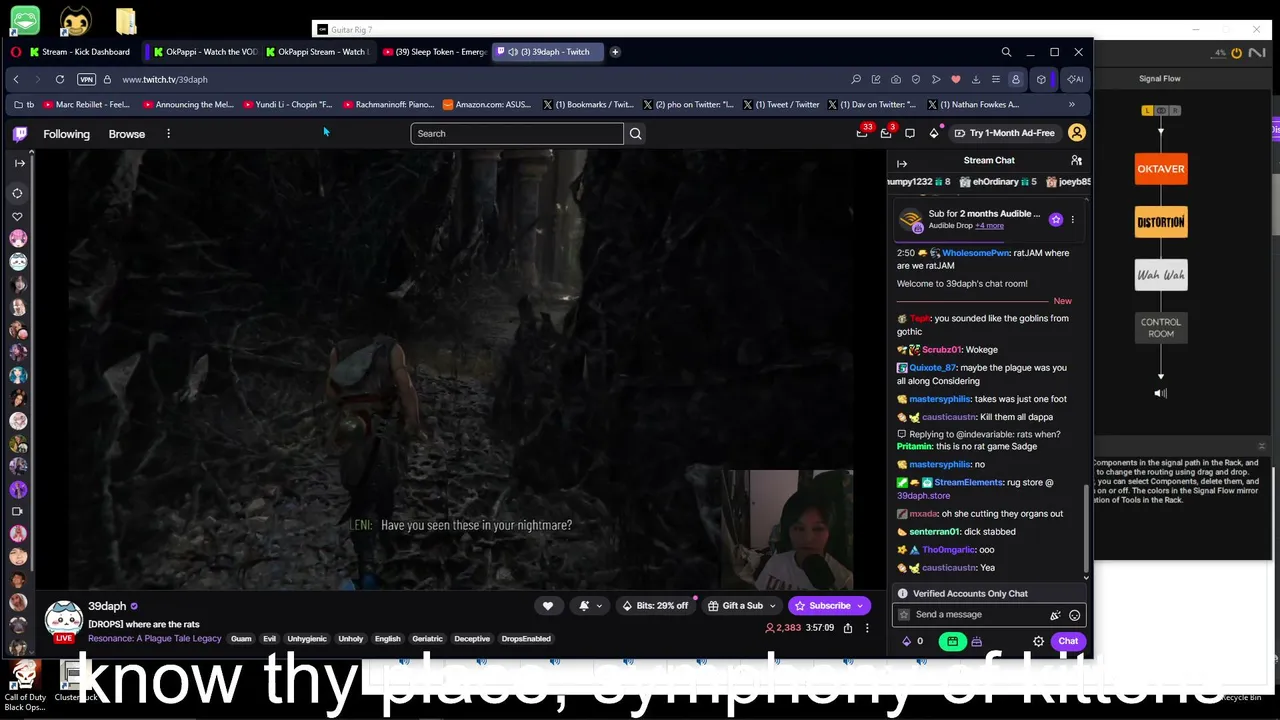
Task: Click the browser address bar URL
Action: [165, 79]
